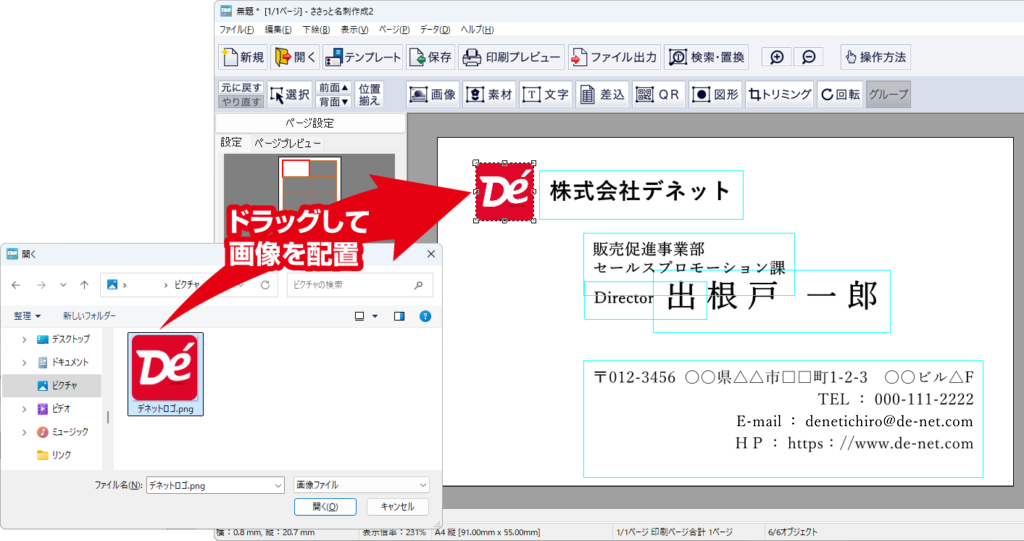Select the 選択 (Select) tool
The image size is (1024, 541).
[x=290, y=94]
